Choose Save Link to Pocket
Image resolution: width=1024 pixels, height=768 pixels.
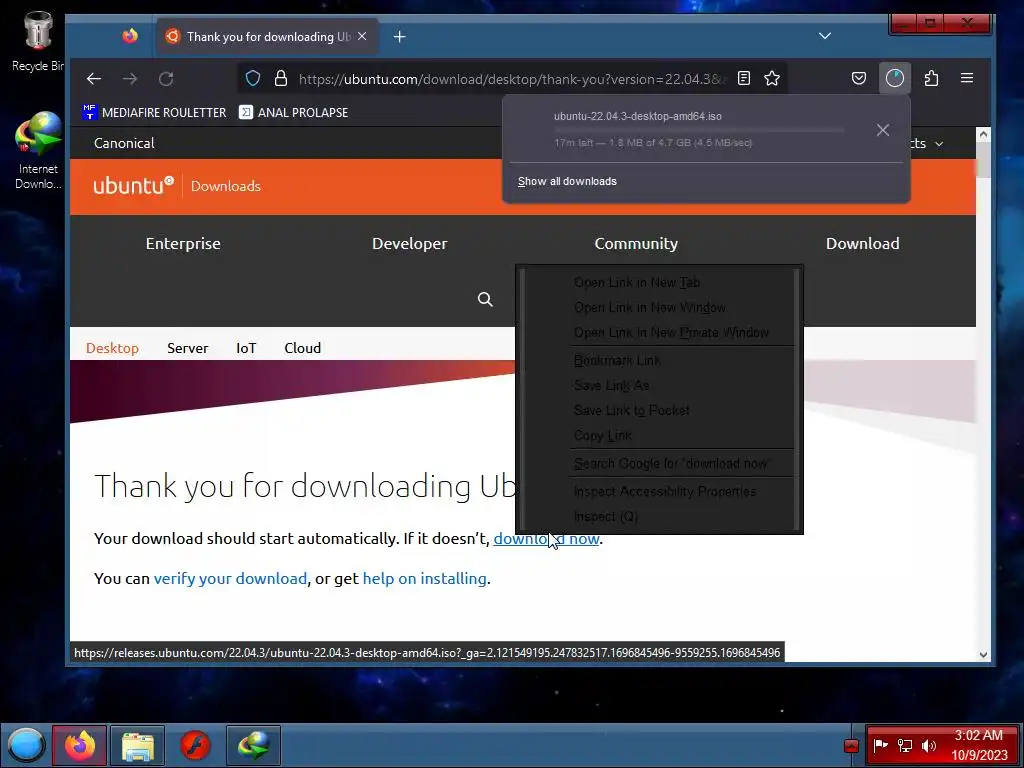(660, 410)
